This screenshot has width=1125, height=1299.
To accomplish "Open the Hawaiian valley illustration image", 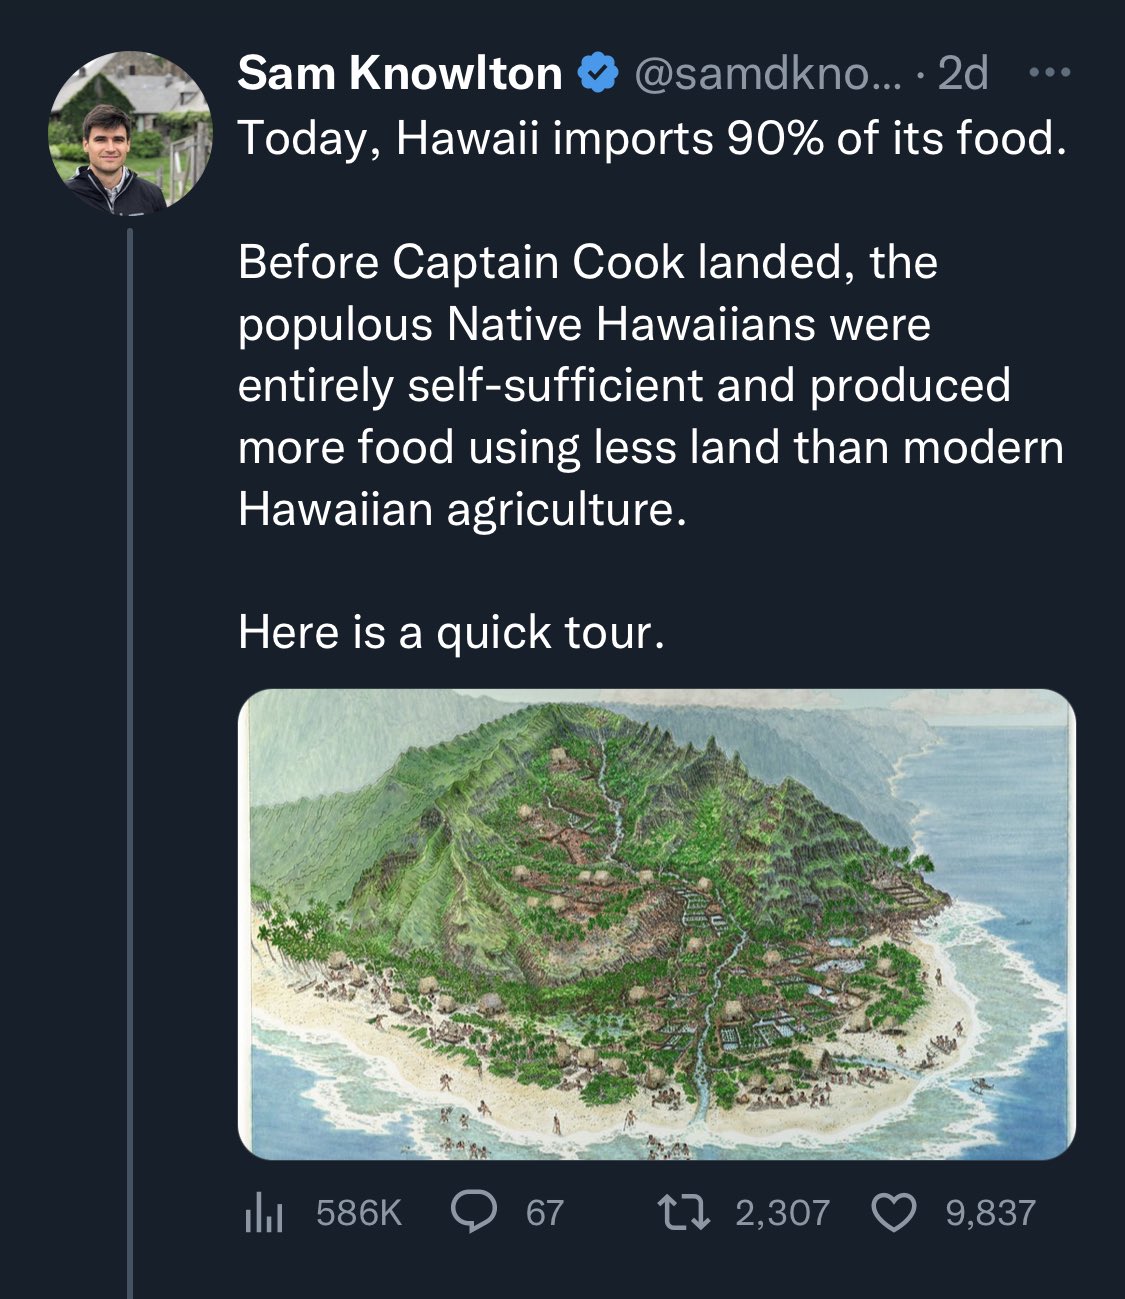I will 656,924.
